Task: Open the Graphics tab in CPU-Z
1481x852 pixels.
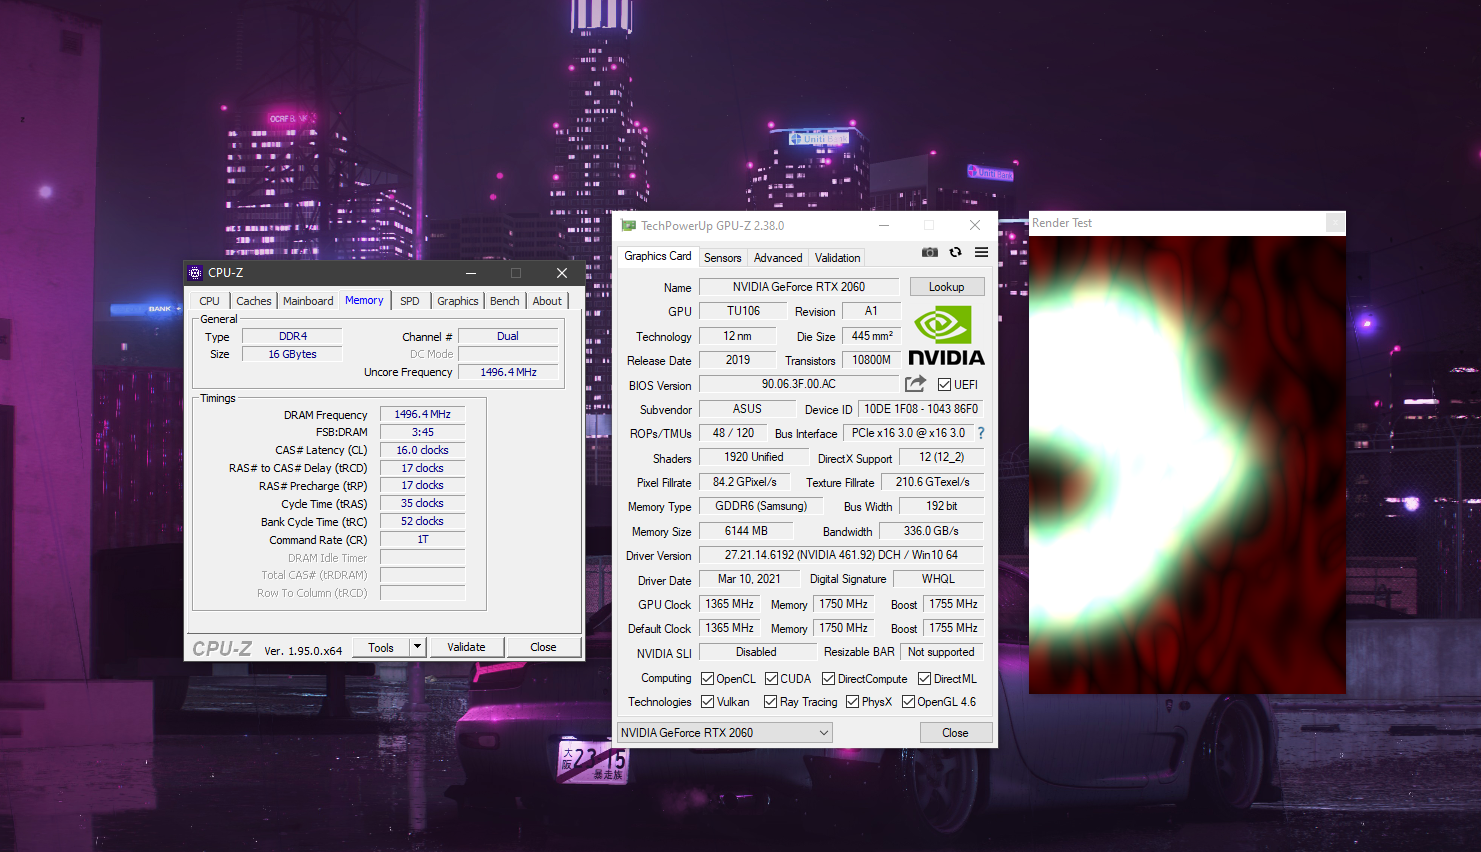Action: coord(458,301)
